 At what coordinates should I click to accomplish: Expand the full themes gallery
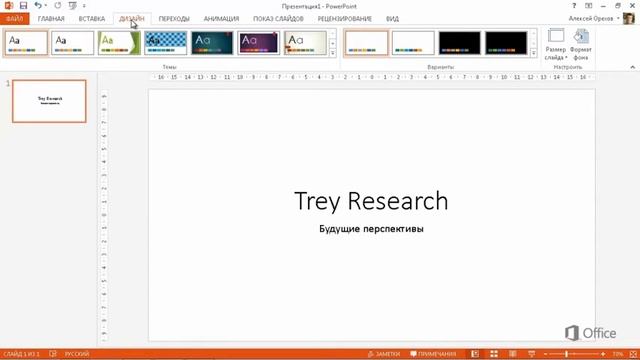[333, 53]
